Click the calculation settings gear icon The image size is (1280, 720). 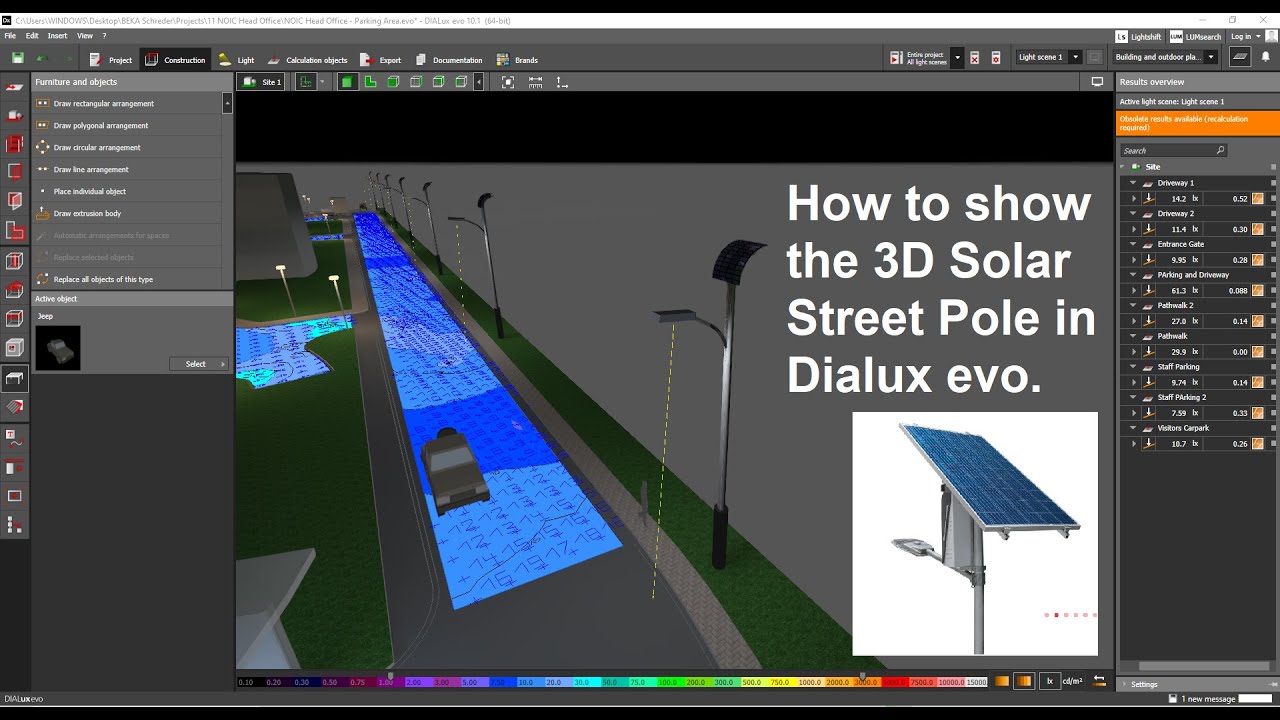(x=996, y=58)
